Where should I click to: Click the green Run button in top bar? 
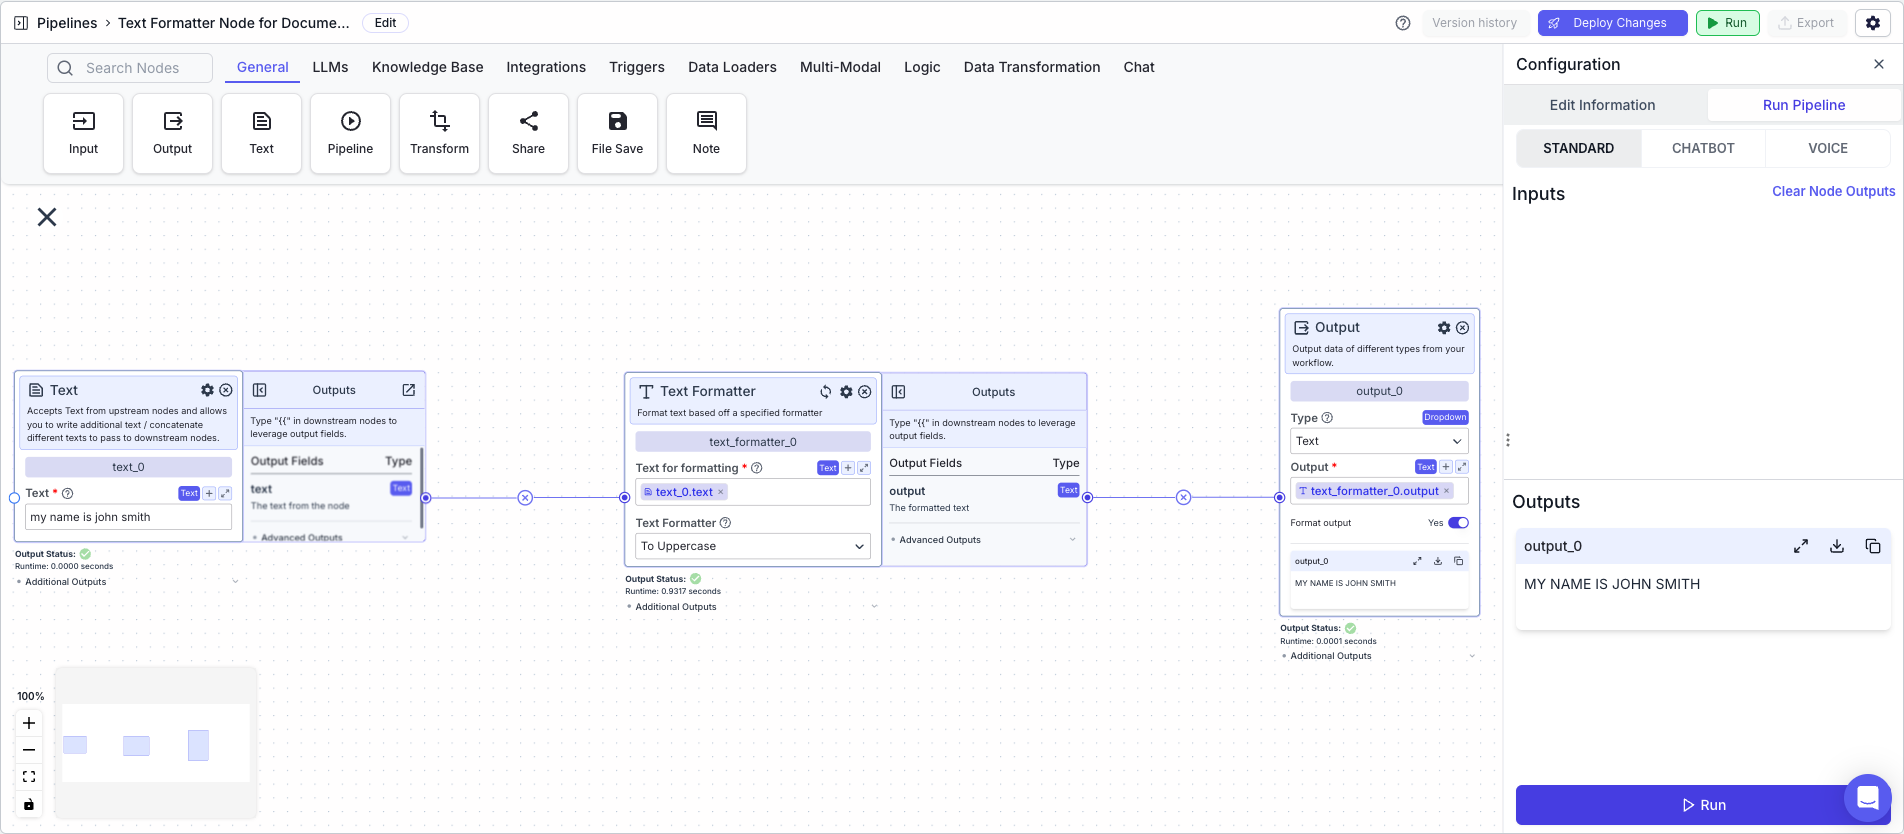(x=1728, y=23)
